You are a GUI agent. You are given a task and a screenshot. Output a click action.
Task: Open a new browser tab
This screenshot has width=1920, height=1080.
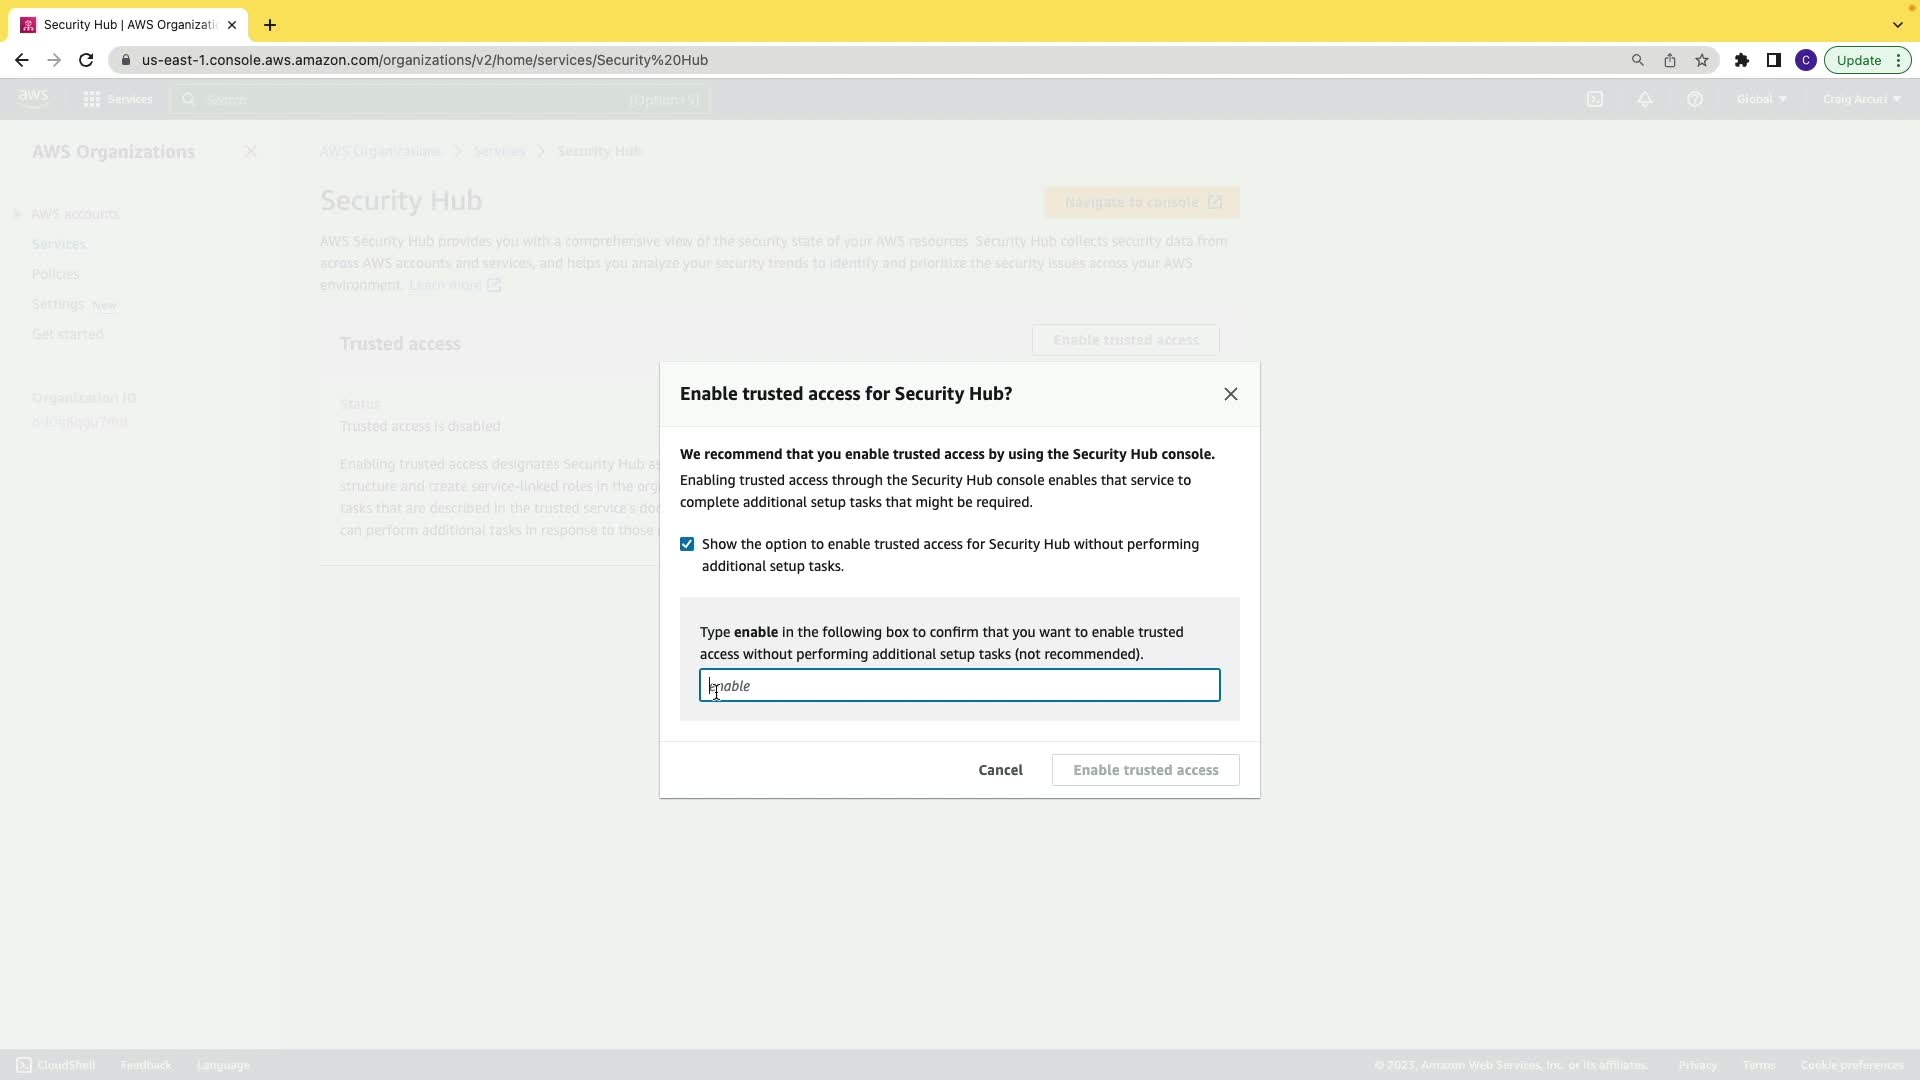(270, 25)
